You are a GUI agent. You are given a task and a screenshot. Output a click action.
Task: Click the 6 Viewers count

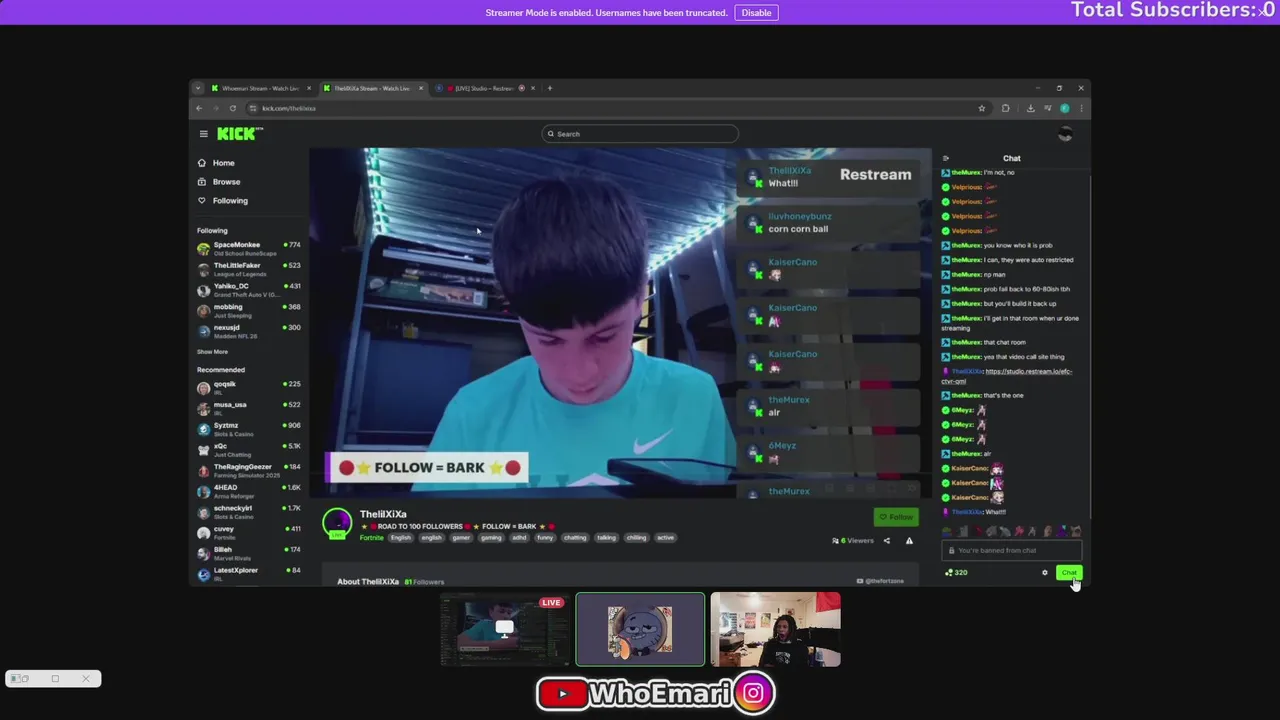pos(853,541)
